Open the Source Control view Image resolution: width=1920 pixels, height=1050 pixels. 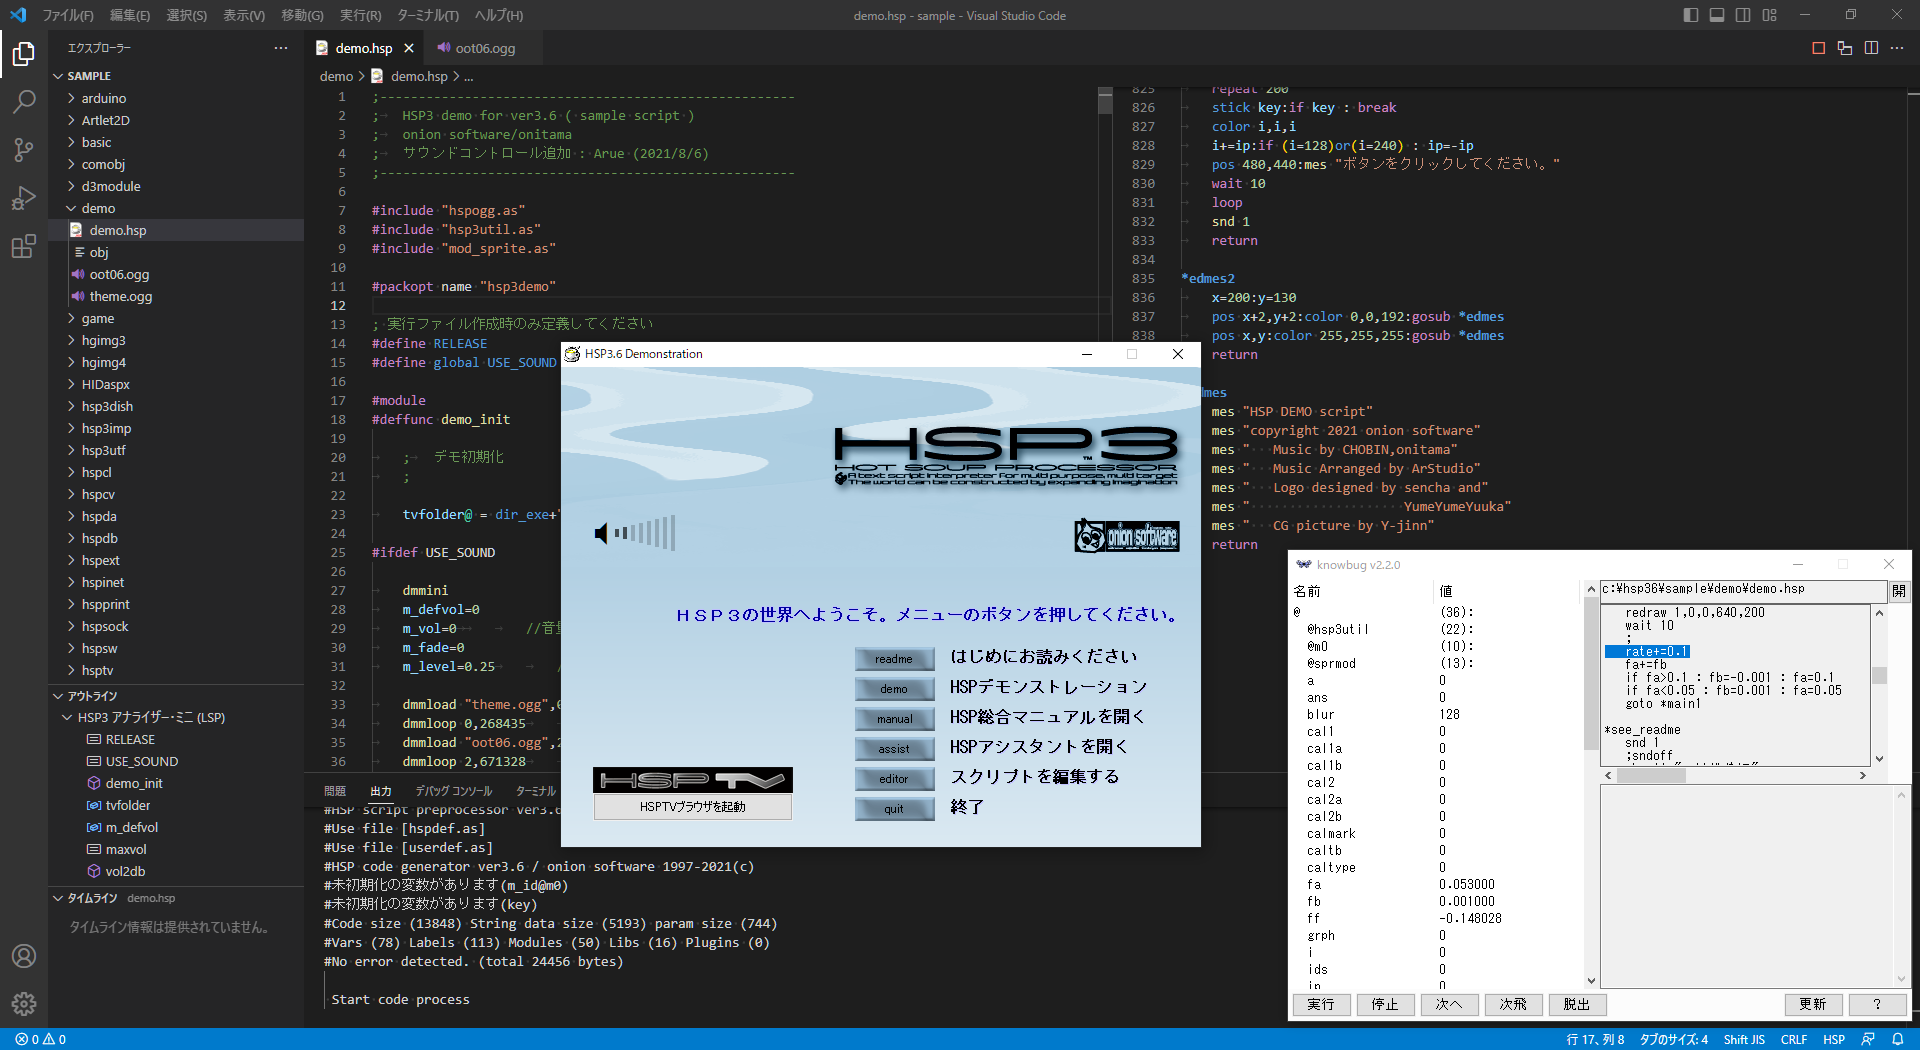[24, 150]
